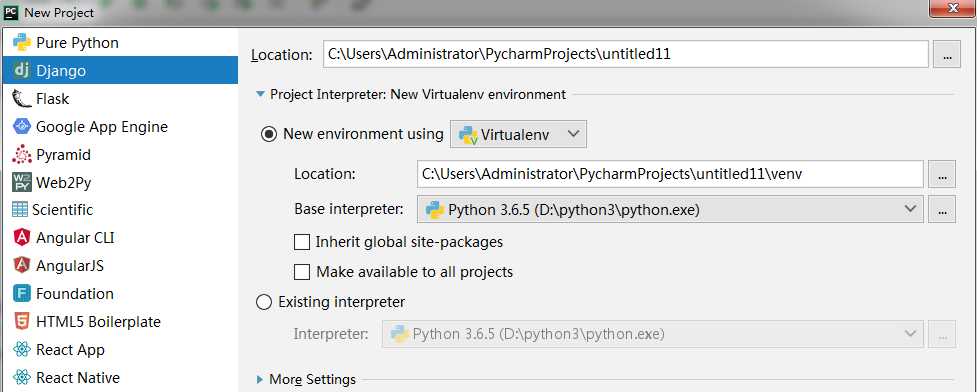
Task: Select the Existing interpreter radio button
Action: click(x=264, y=302)
